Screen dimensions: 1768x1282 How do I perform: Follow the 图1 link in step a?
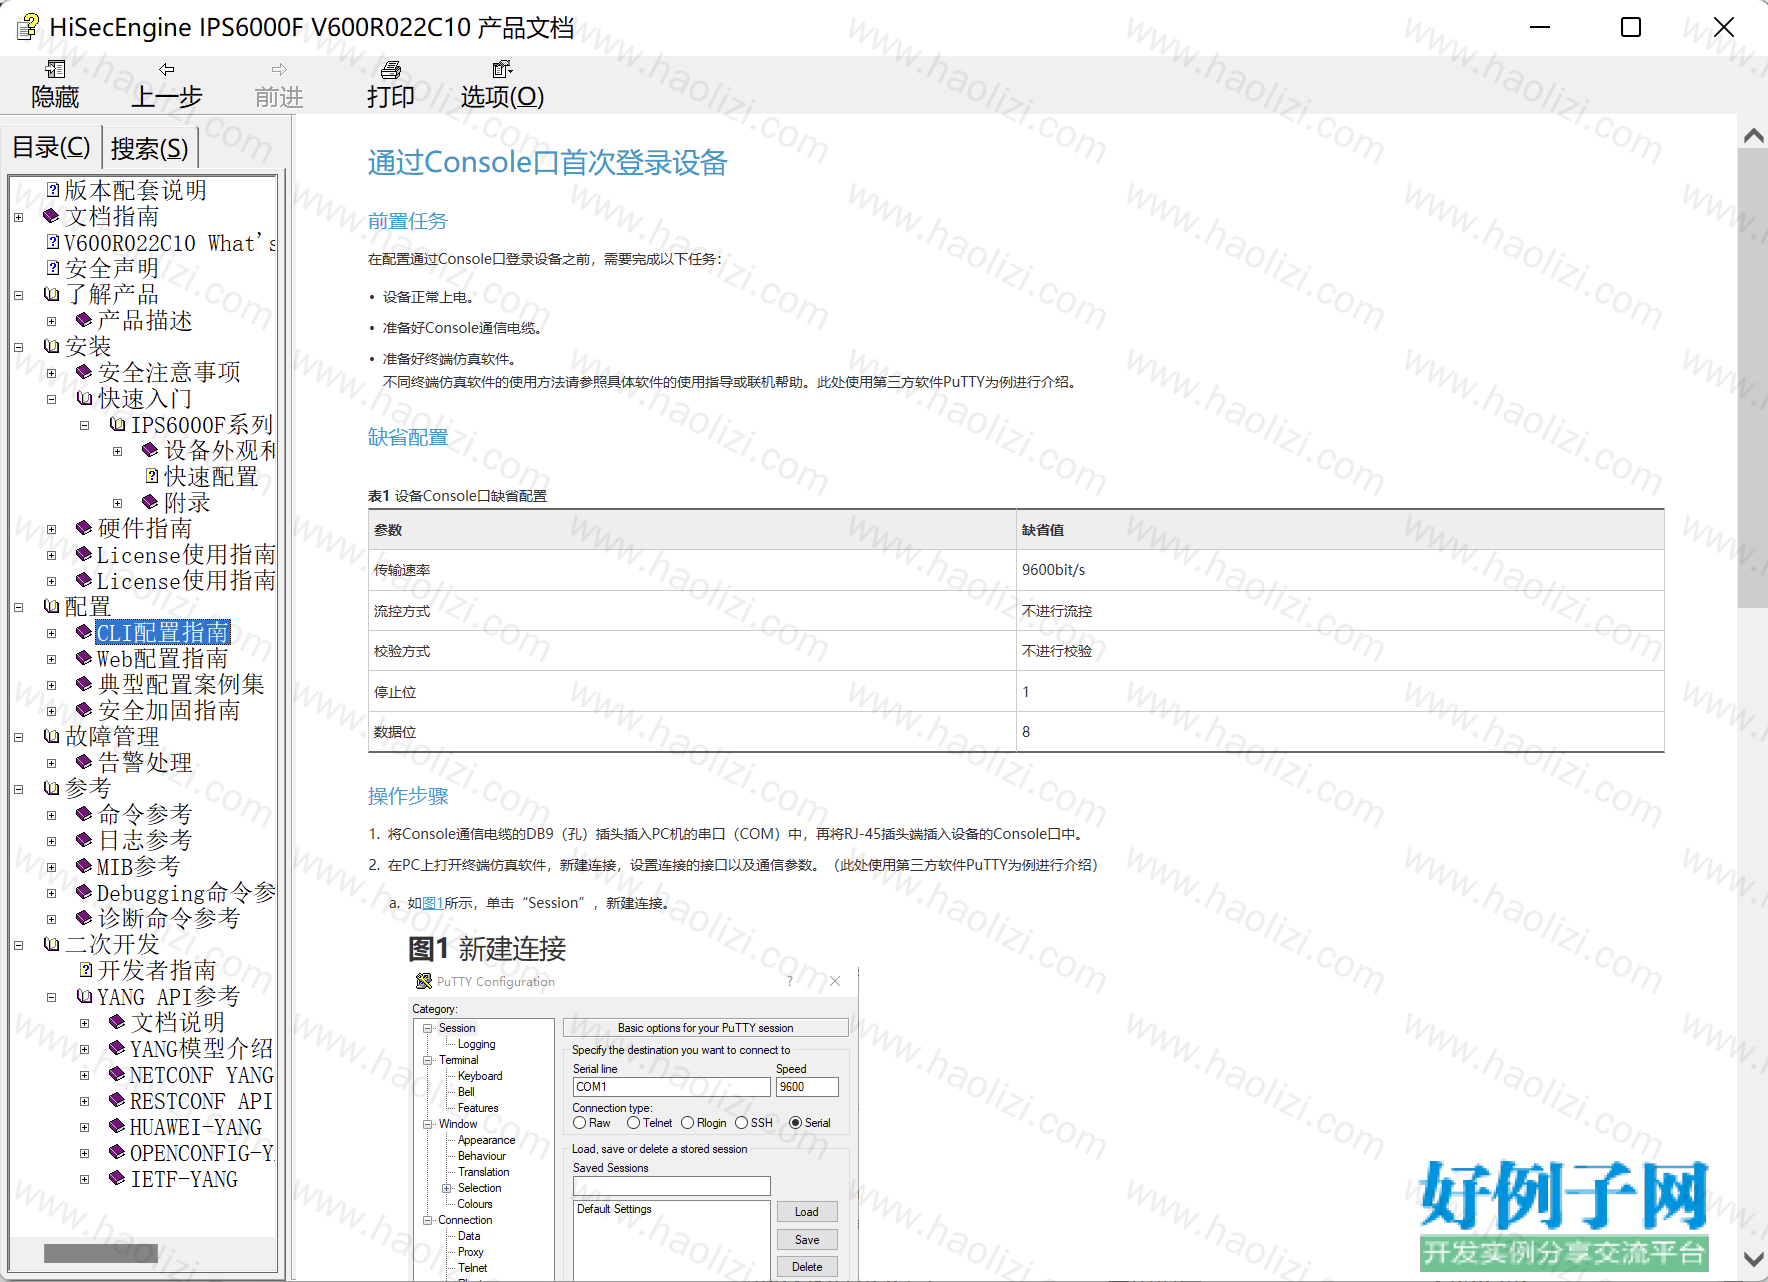tap(433, 903)
